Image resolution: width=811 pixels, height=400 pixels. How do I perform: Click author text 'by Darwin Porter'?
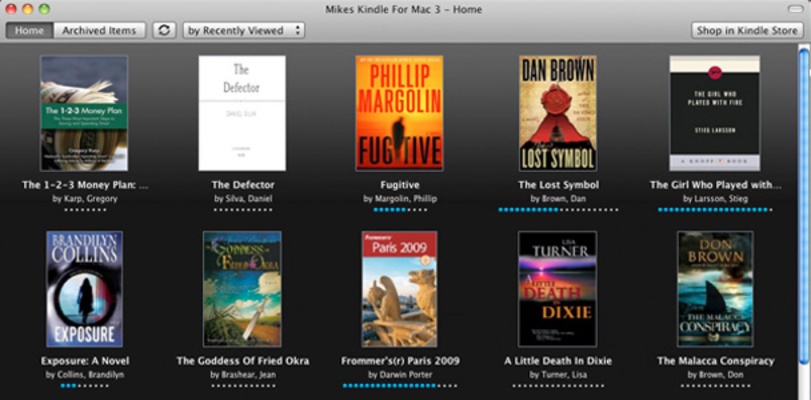tap(400, 375)
